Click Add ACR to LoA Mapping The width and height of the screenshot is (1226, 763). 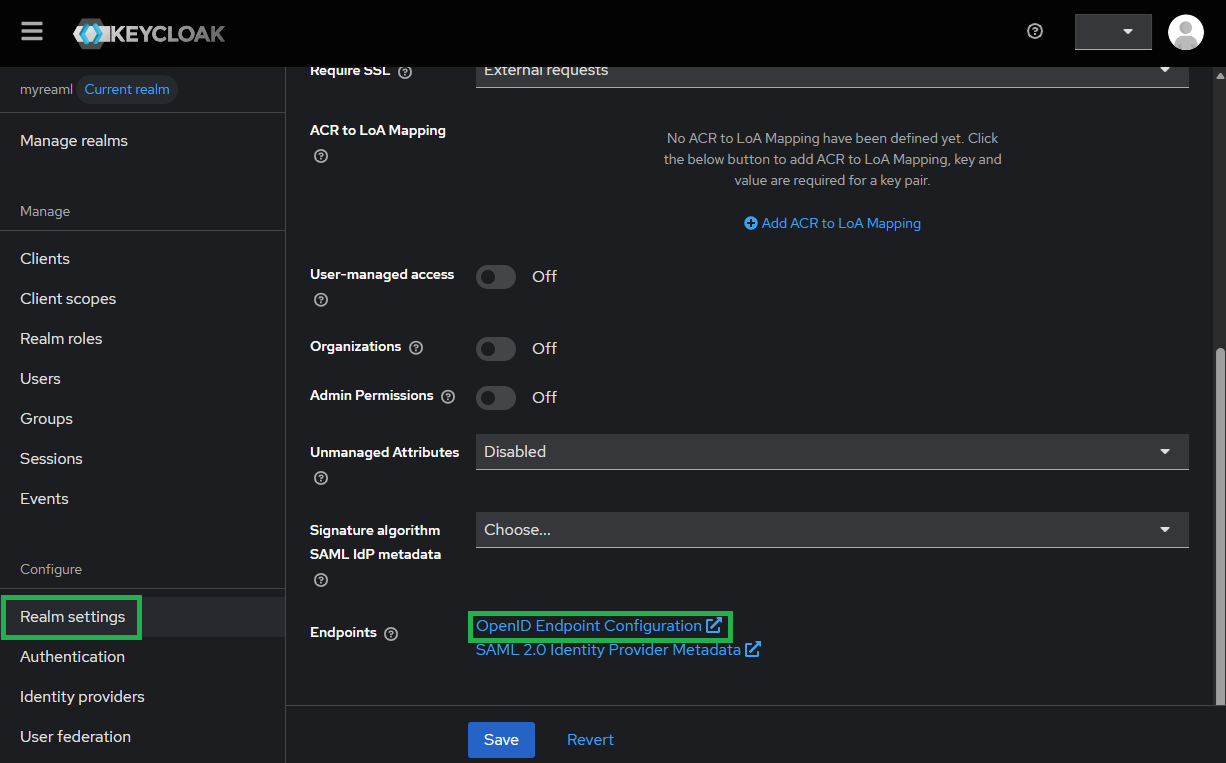click(x=832, y=224)
